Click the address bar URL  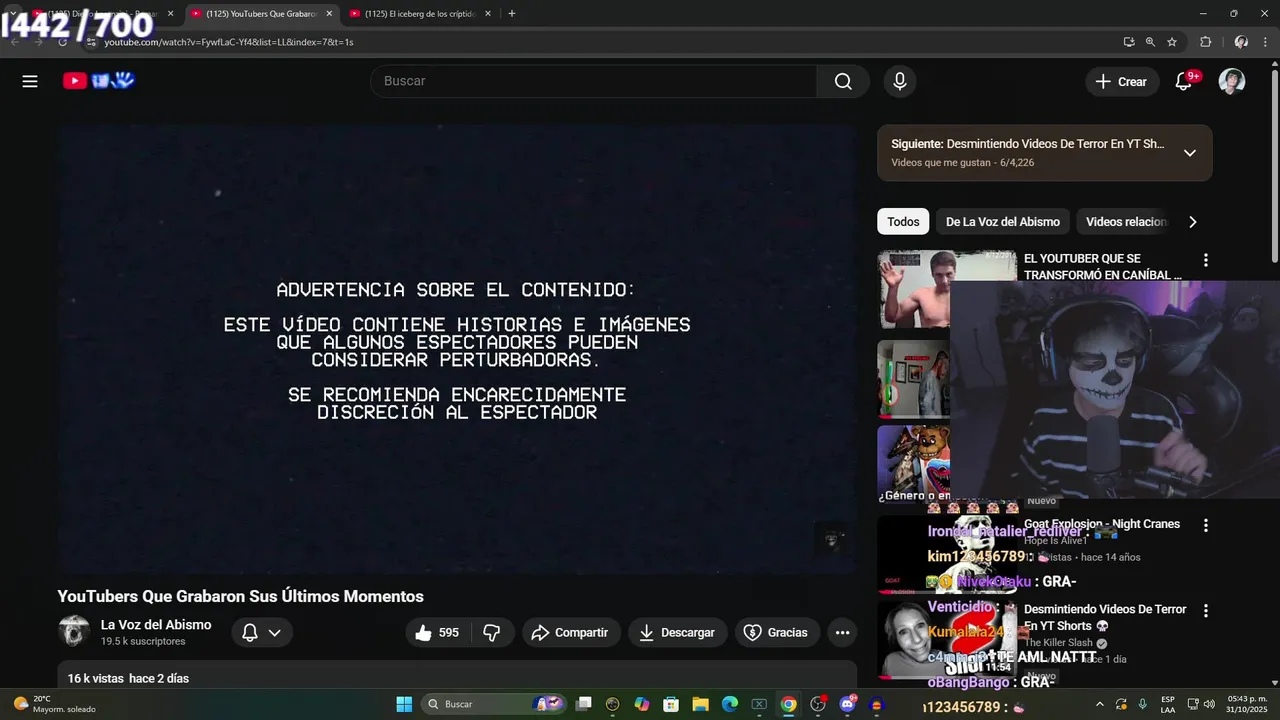(x=229, y=42)
